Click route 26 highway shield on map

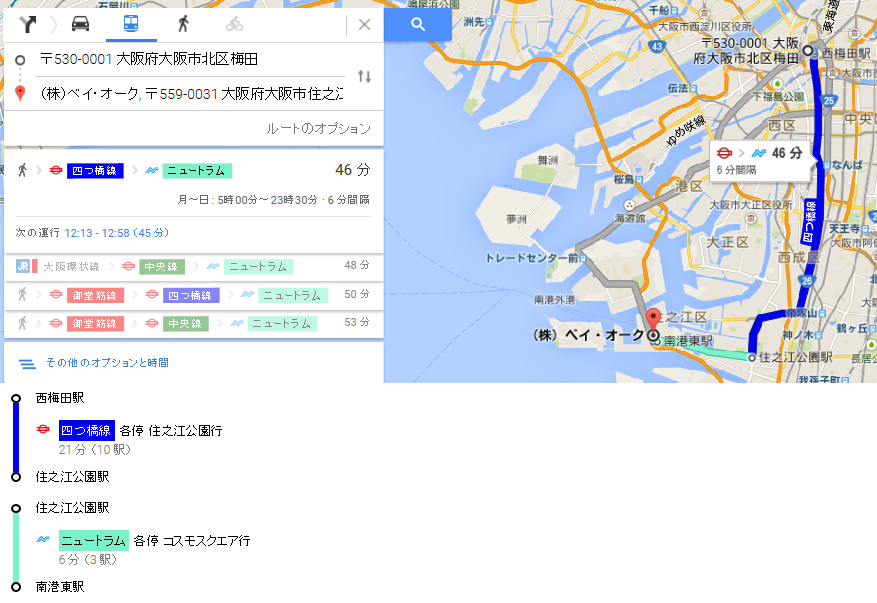[x=807, y=281]
